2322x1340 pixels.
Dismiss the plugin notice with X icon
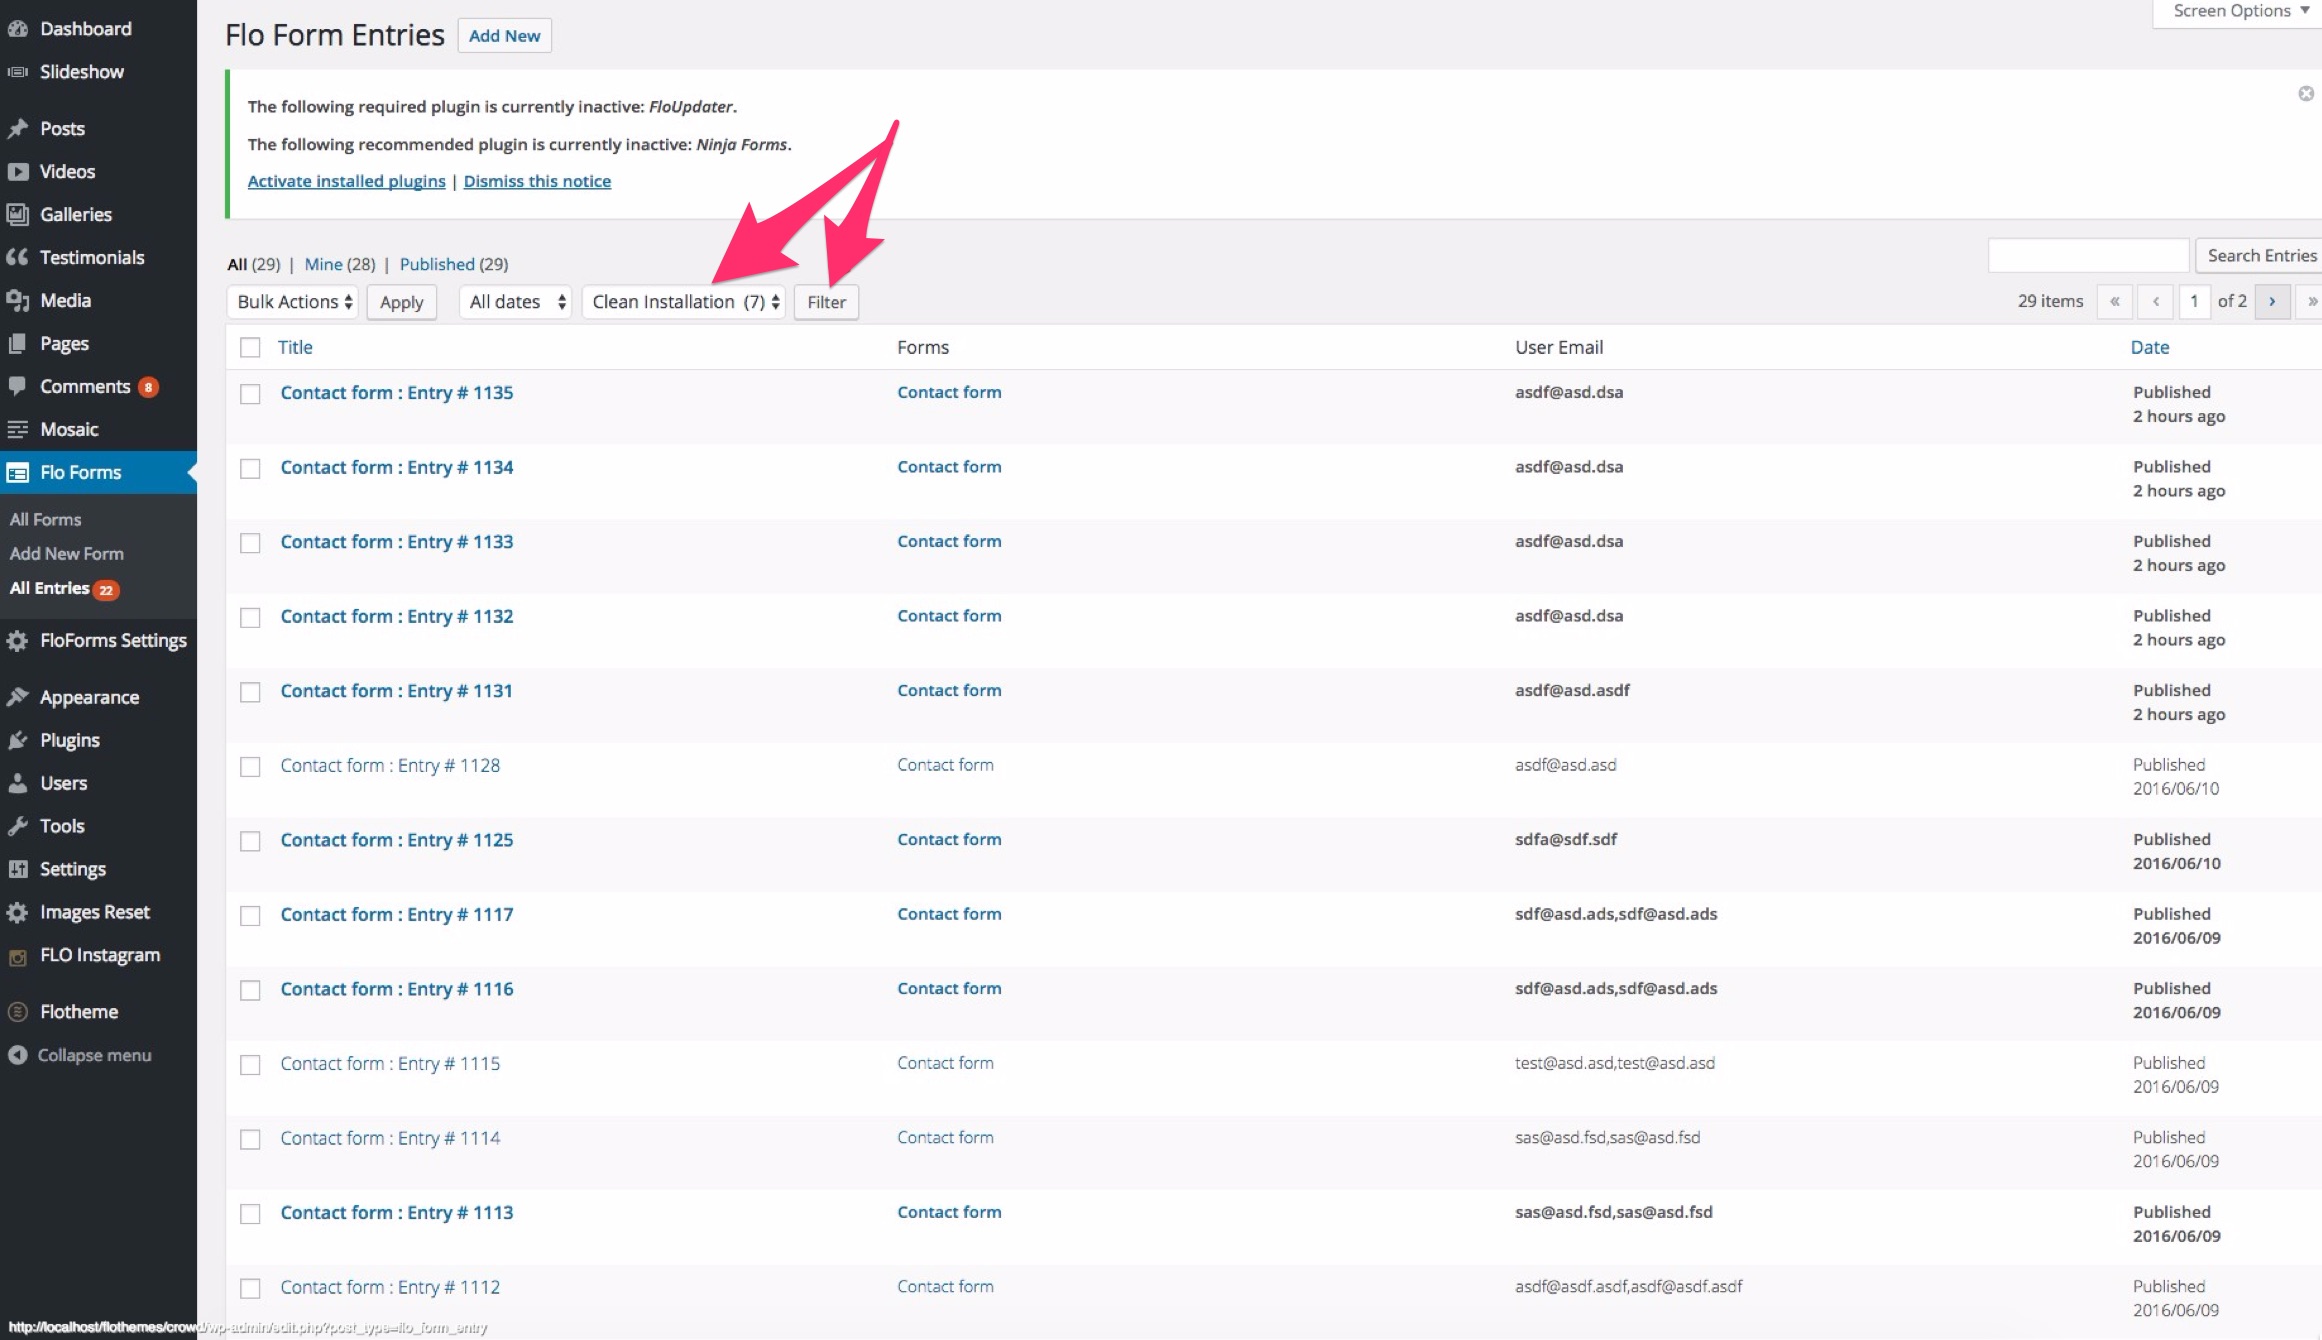coord(2306,93)
